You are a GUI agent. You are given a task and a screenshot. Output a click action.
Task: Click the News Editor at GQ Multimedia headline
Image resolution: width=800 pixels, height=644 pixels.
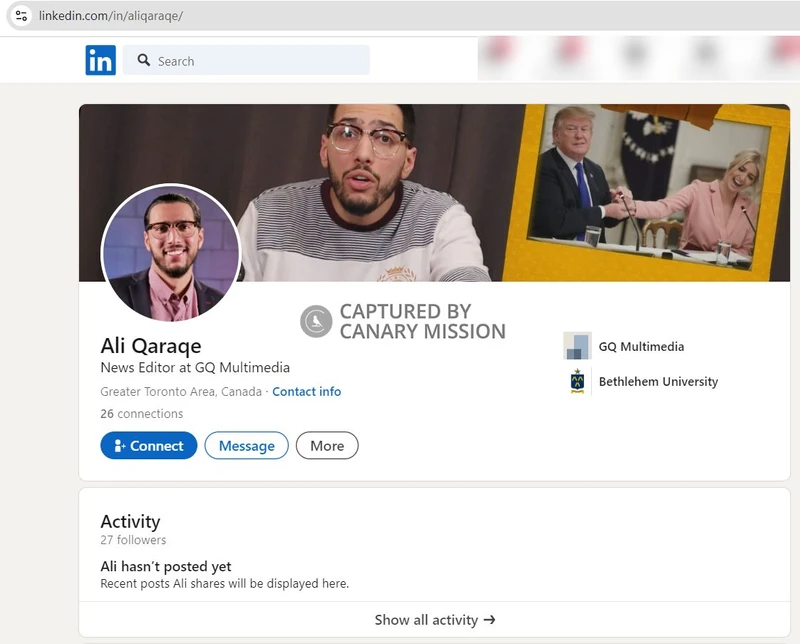(195, 367)
